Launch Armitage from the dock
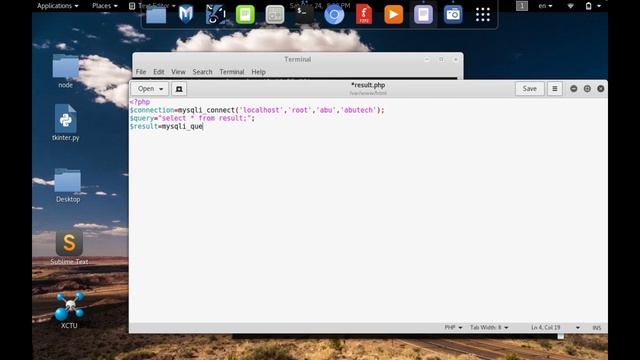 click(x=216, y=15)
